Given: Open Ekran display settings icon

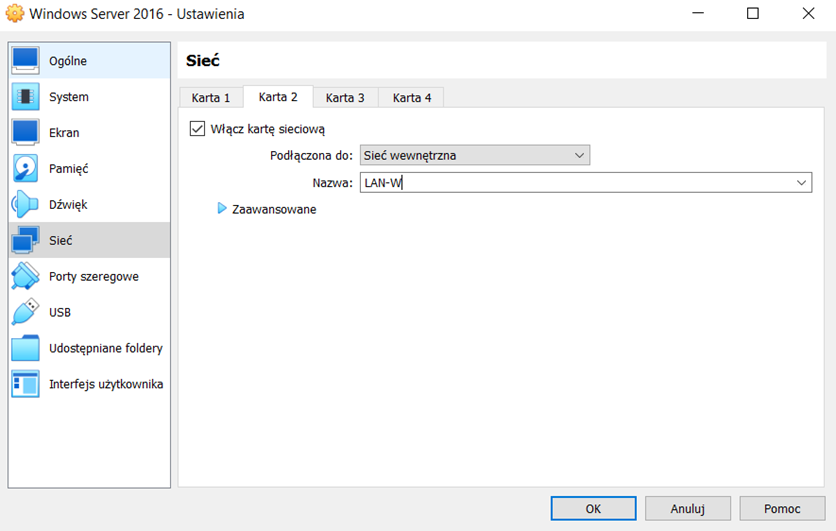Looking at the screenshot, I should tap(25, 133).
